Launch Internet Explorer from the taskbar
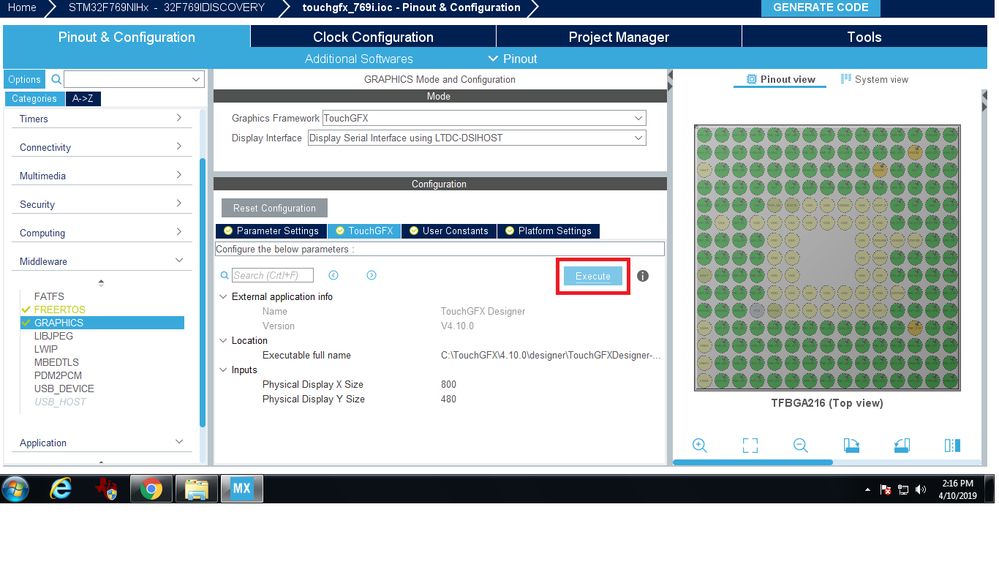Viewport: 999px width, 562px height. pos(61,489)
